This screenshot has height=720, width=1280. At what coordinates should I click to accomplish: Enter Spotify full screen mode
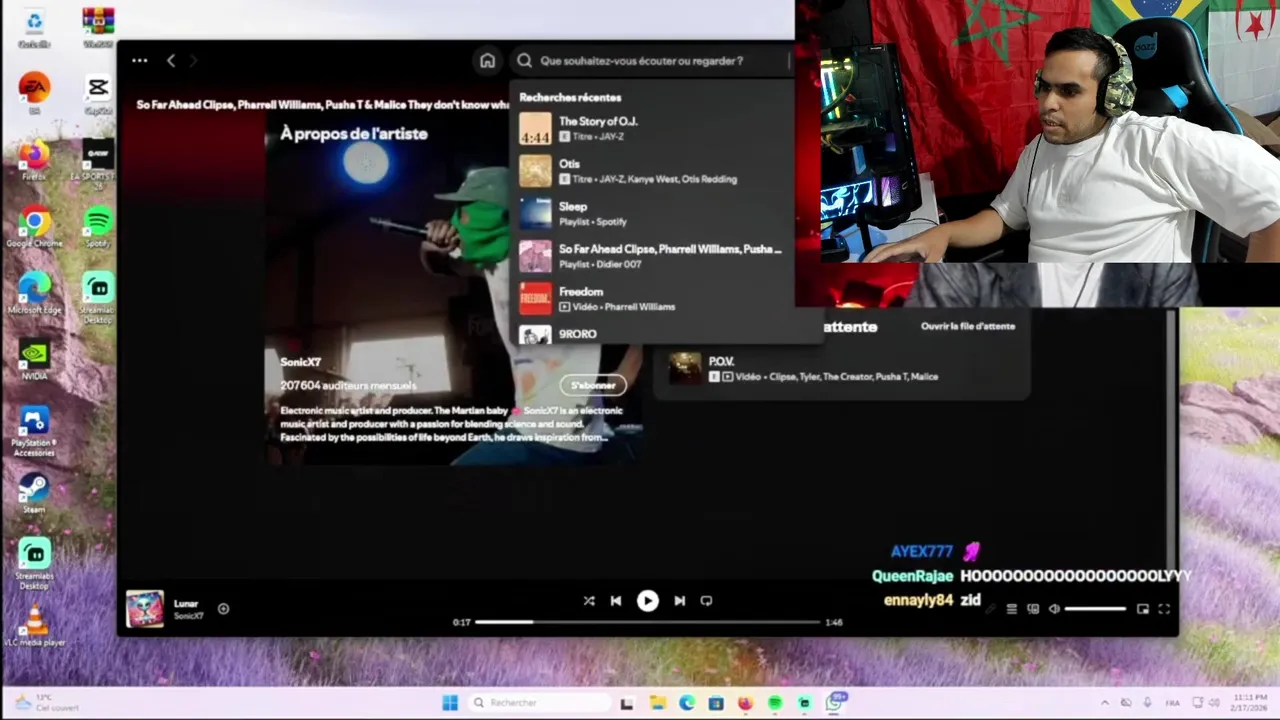1164,609
